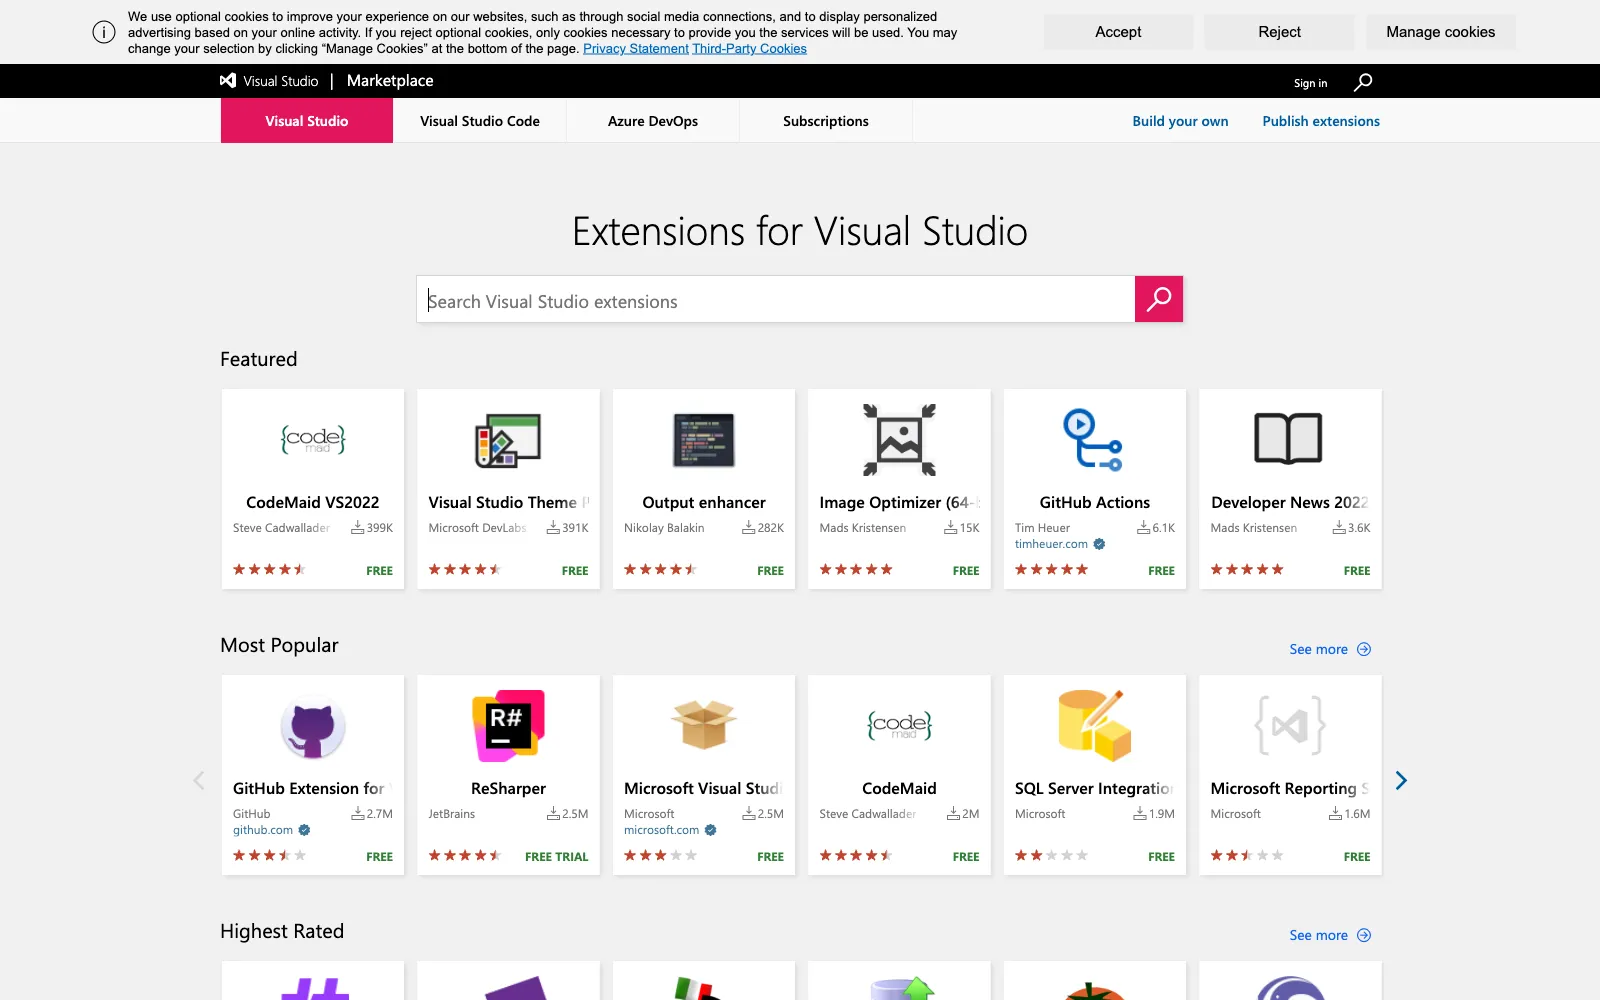Open the Microsoft Reporting Services icon
Viewport: 1600px width, 1000px height.
click(1289, 726)
